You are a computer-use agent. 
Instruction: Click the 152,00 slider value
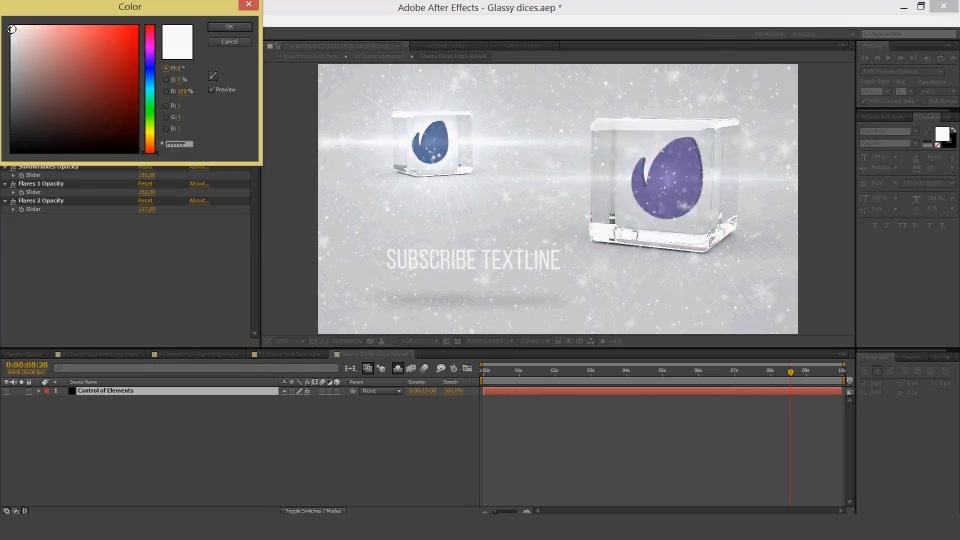coord(147,192)
